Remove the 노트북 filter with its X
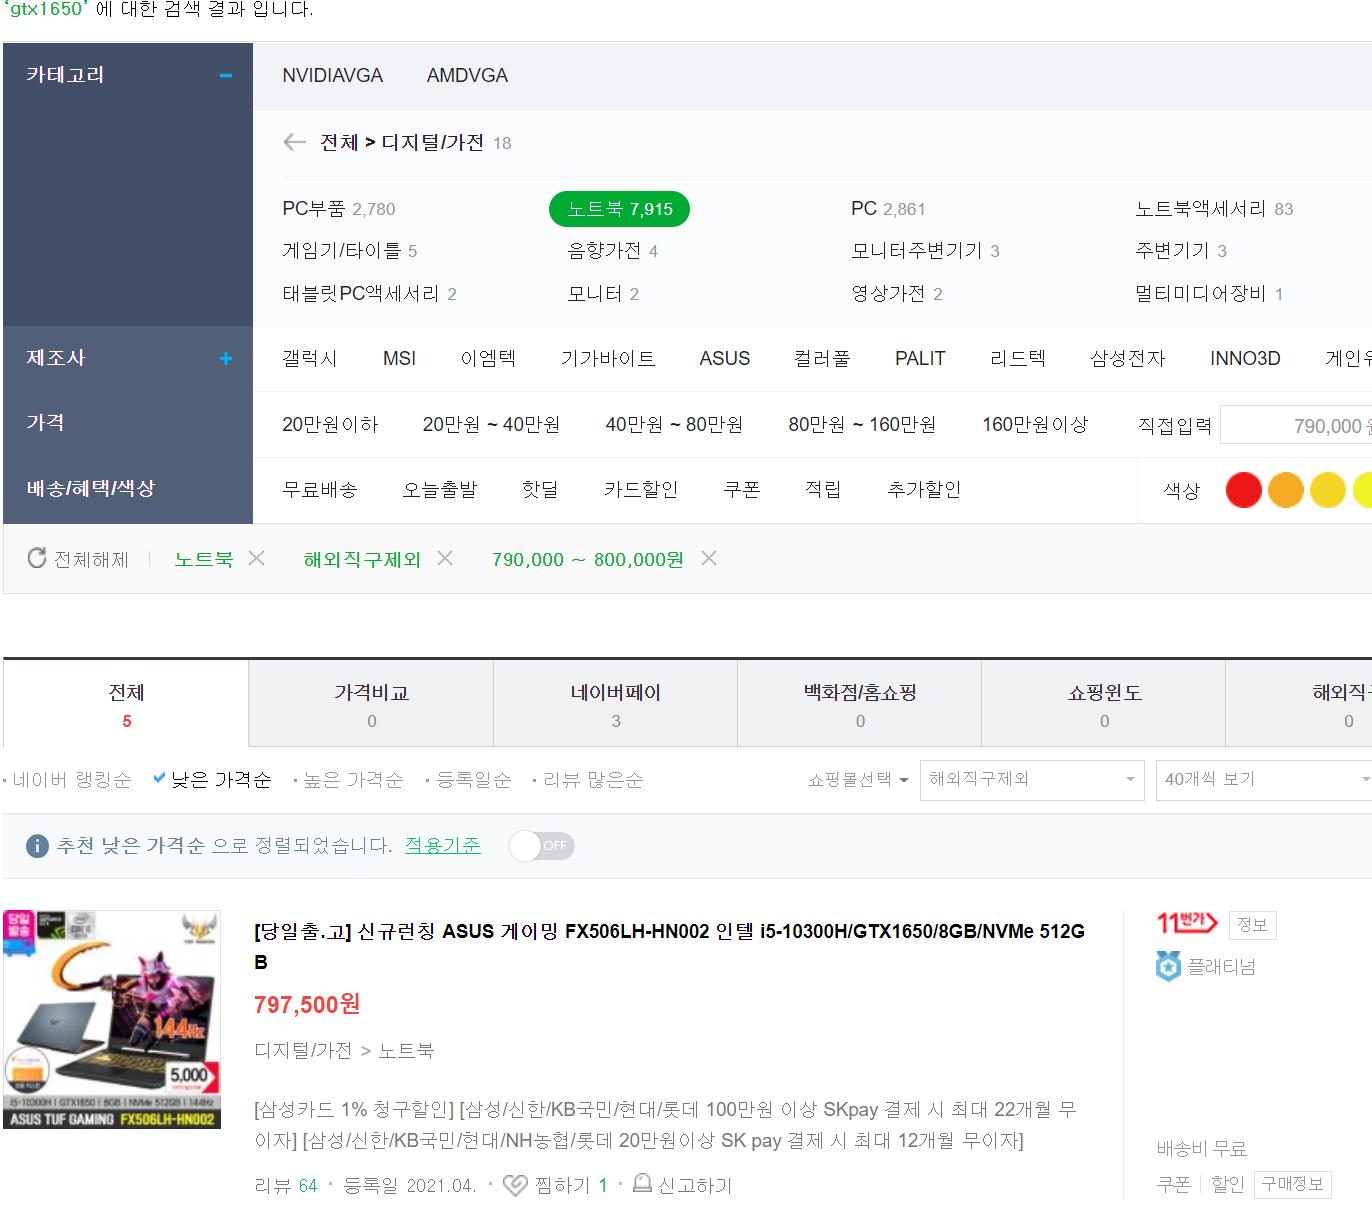The image size is (1372, 1215). click(257, 558)
